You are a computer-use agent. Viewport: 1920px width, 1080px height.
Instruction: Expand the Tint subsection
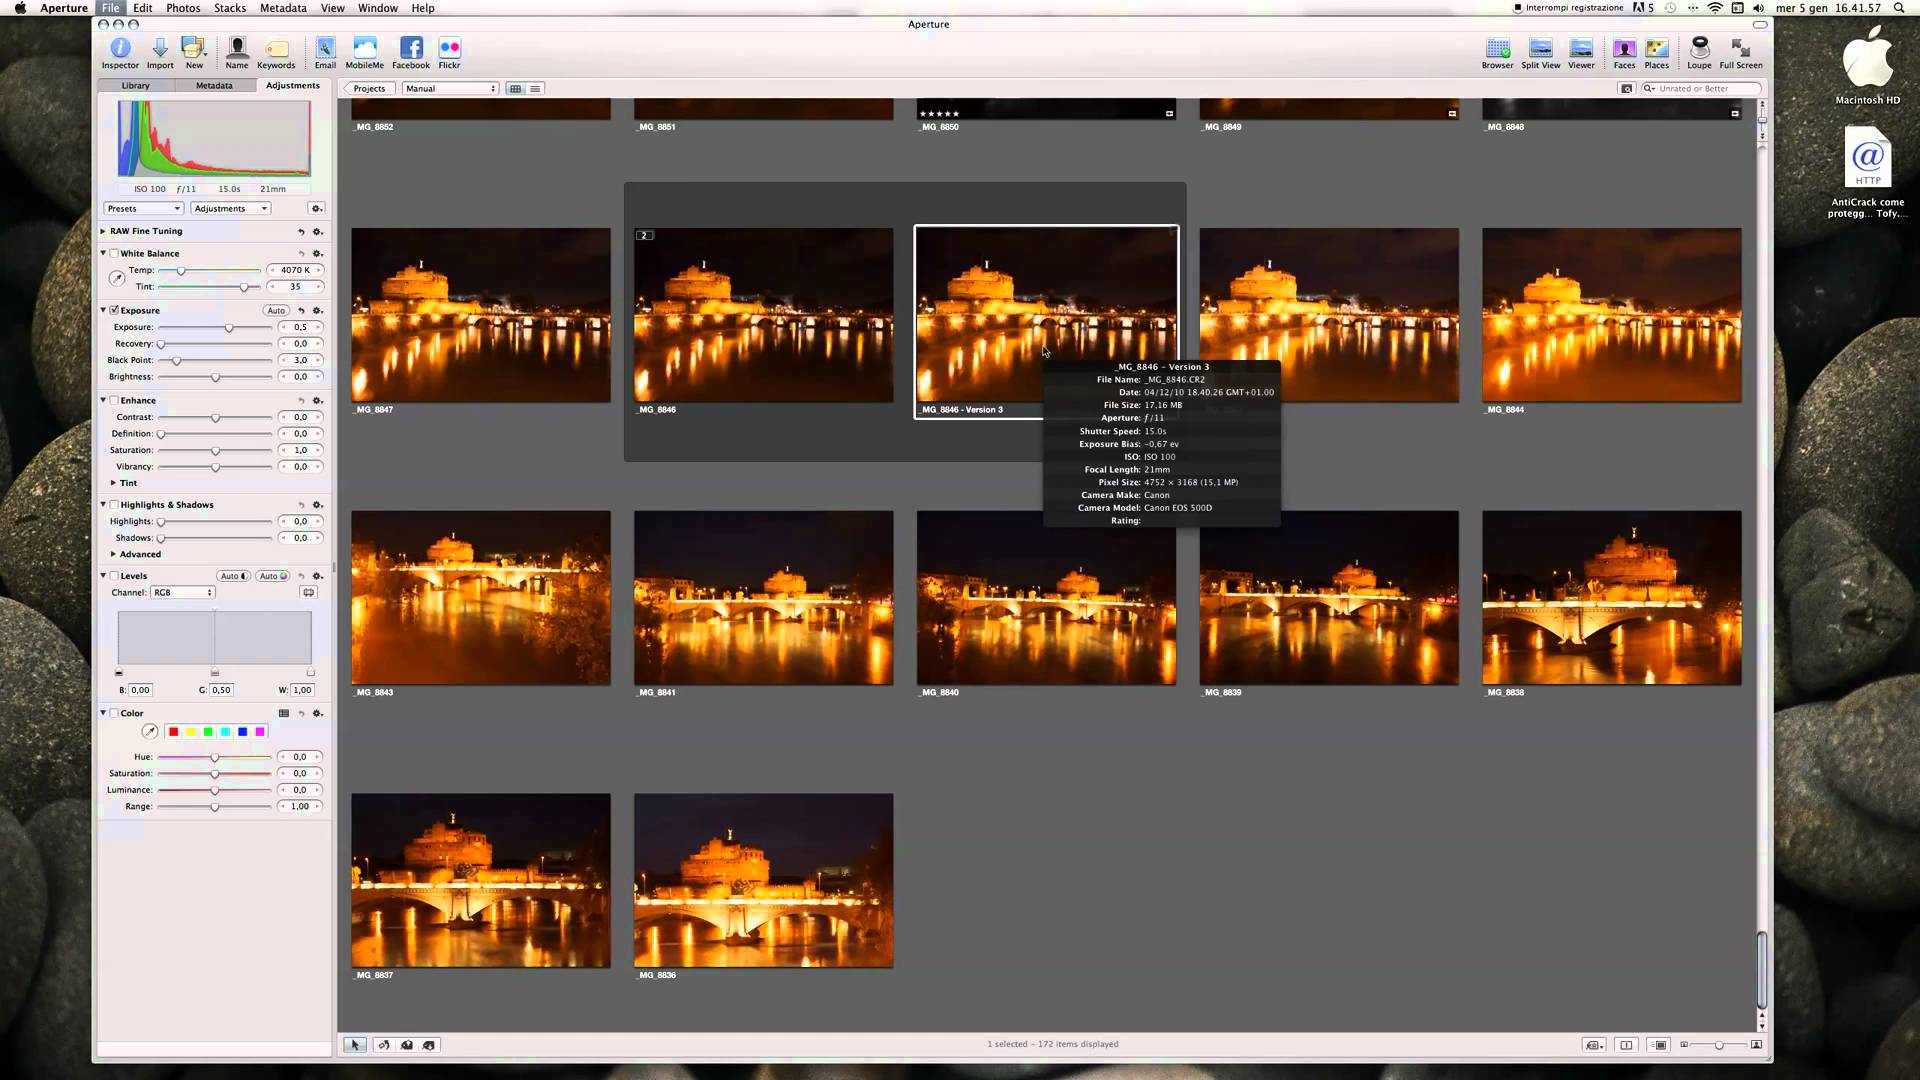coord(113,483)
